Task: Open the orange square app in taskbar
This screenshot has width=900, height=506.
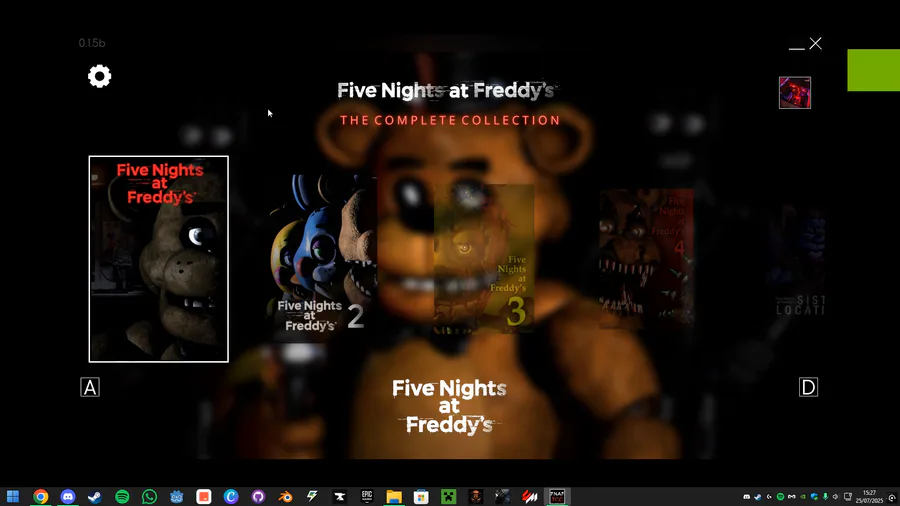Action: (204, 496)
